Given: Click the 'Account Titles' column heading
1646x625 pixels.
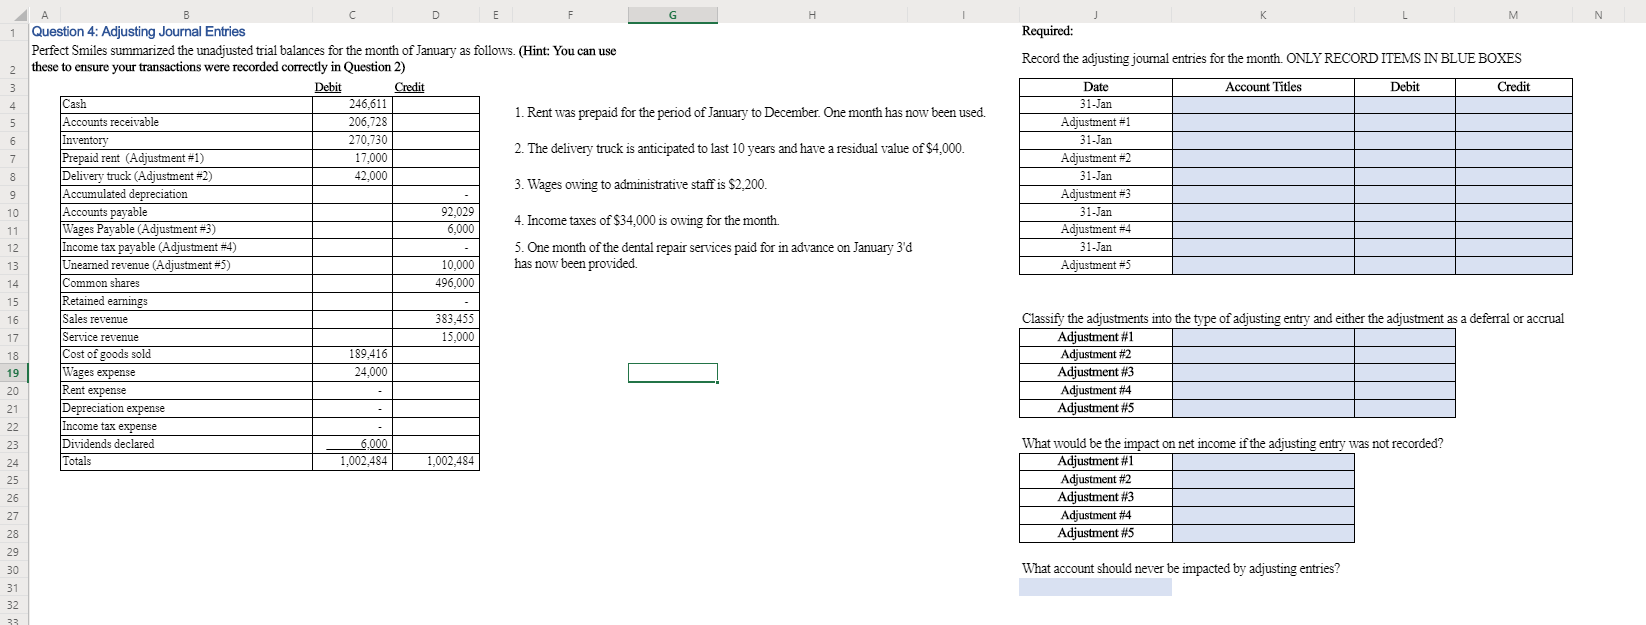Looking at the screenshot, I should tap(1263, 87).
